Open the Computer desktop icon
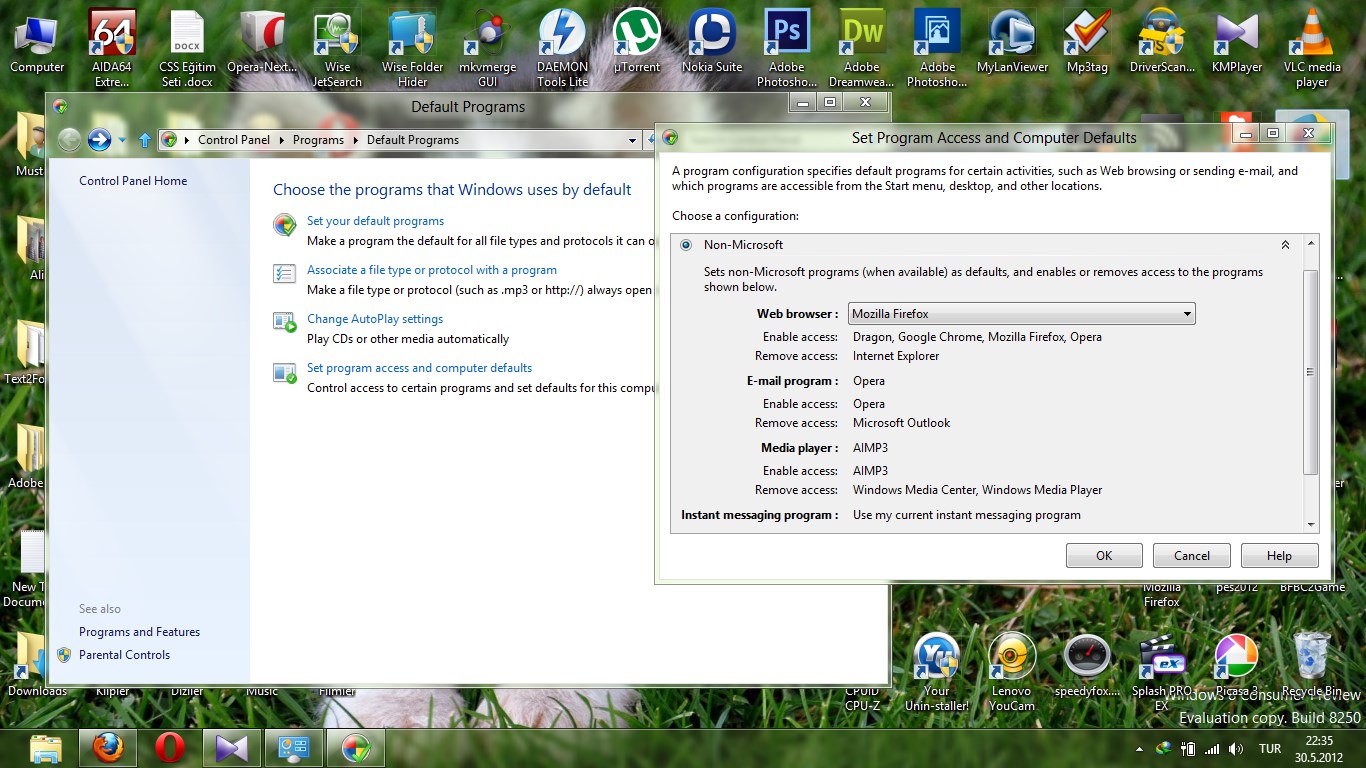This screenshot has height=768, width=1366. (37, 43)
